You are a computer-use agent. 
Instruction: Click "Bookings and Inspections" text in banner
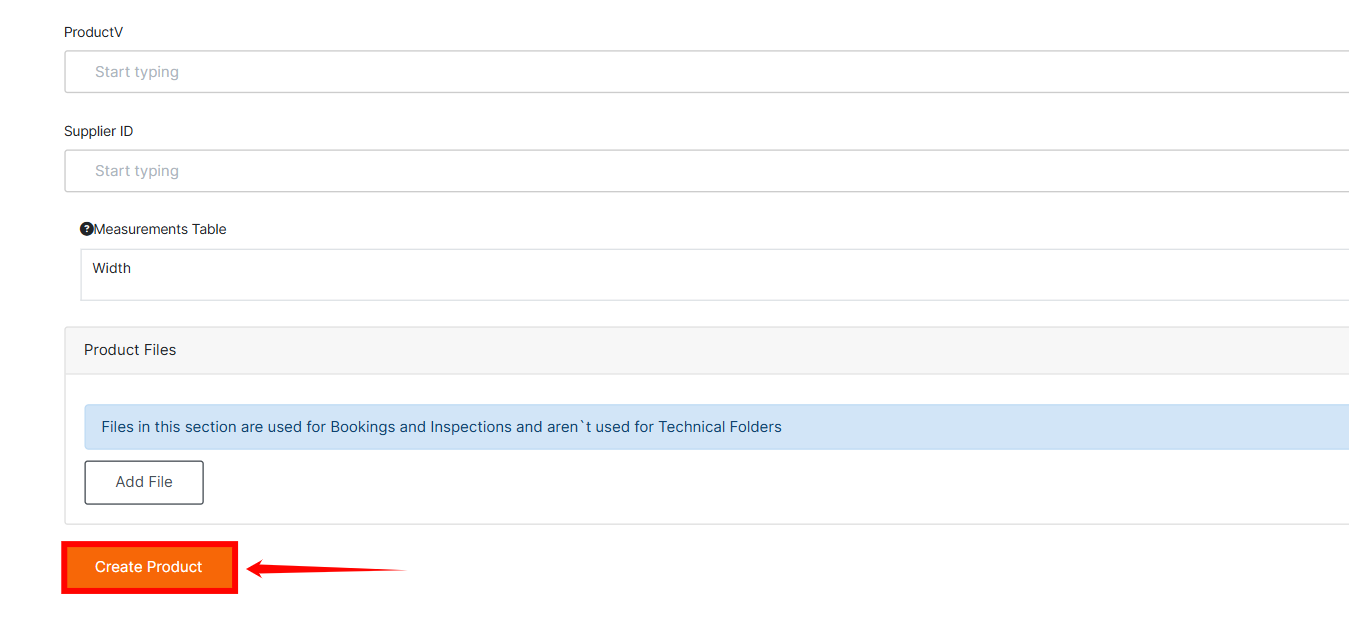pos(421,427)
